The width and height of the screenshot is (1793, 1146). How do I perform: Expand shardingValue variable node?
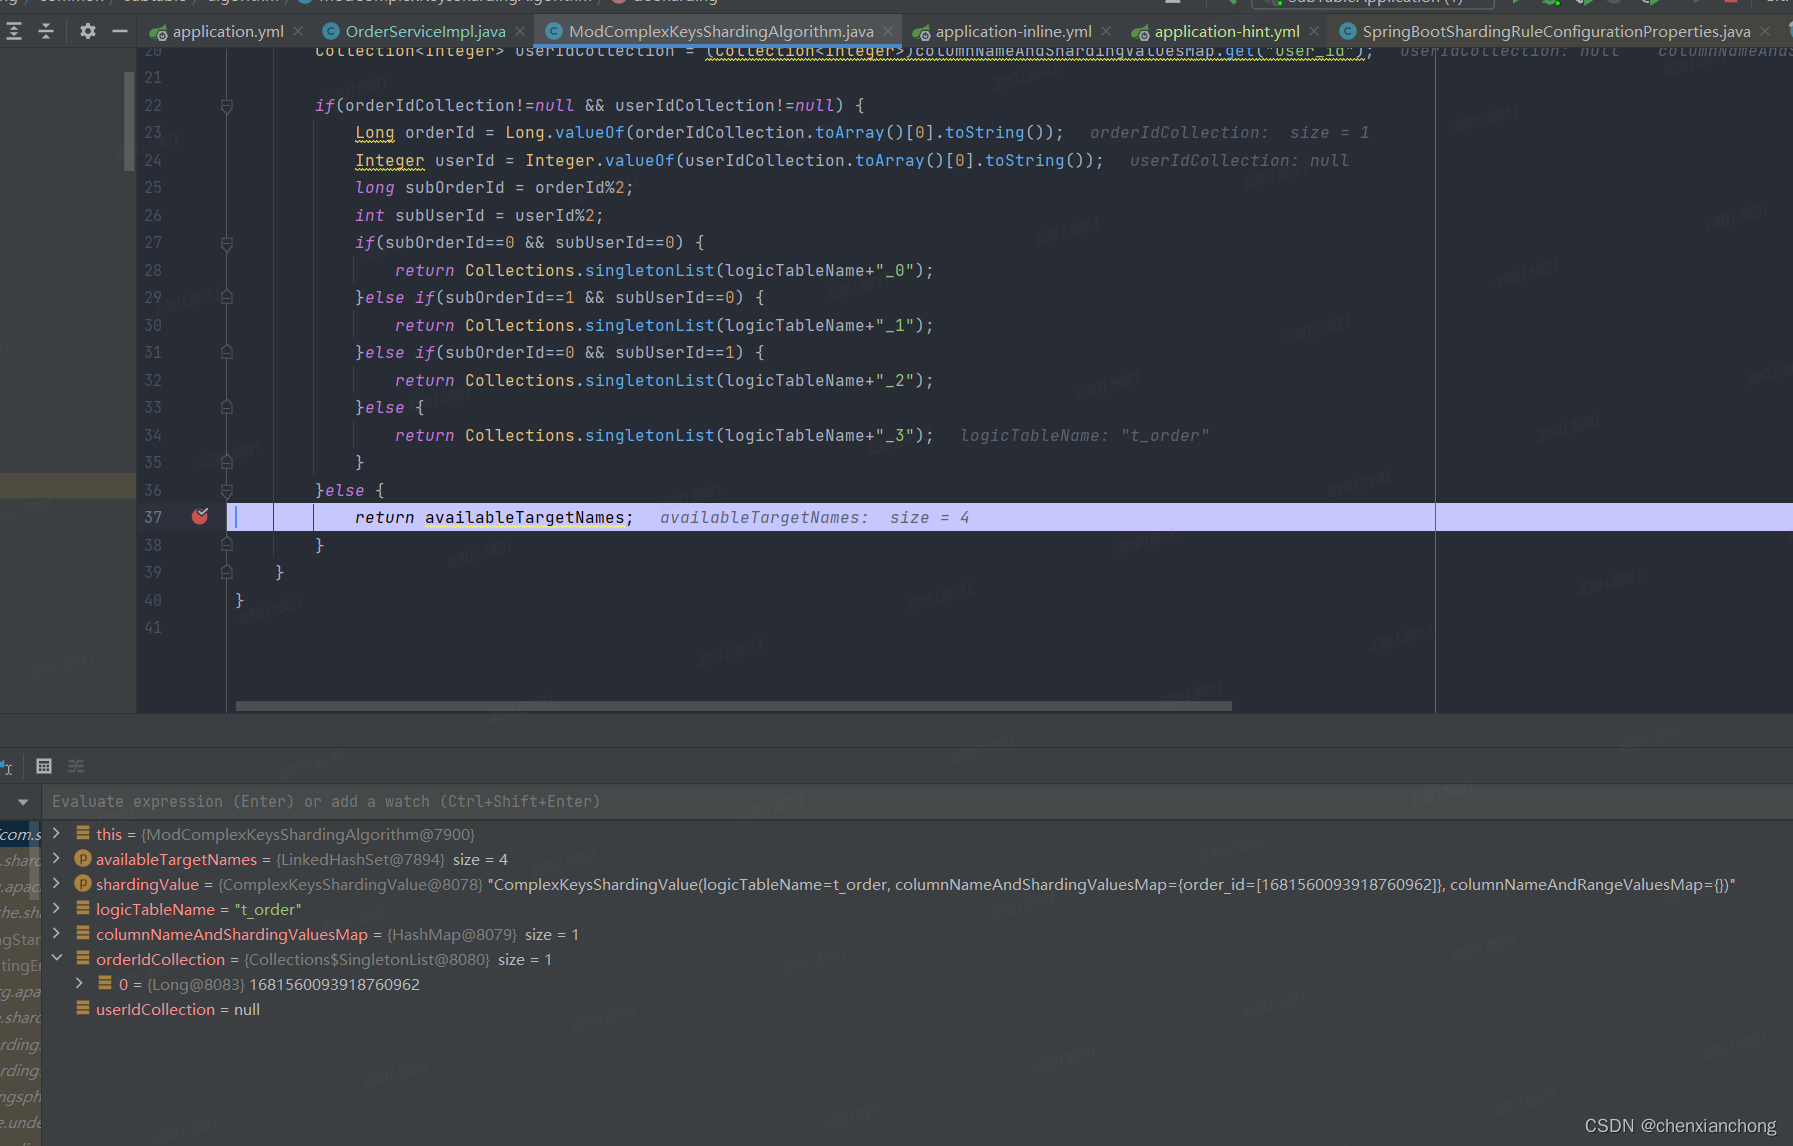[57, 883]
